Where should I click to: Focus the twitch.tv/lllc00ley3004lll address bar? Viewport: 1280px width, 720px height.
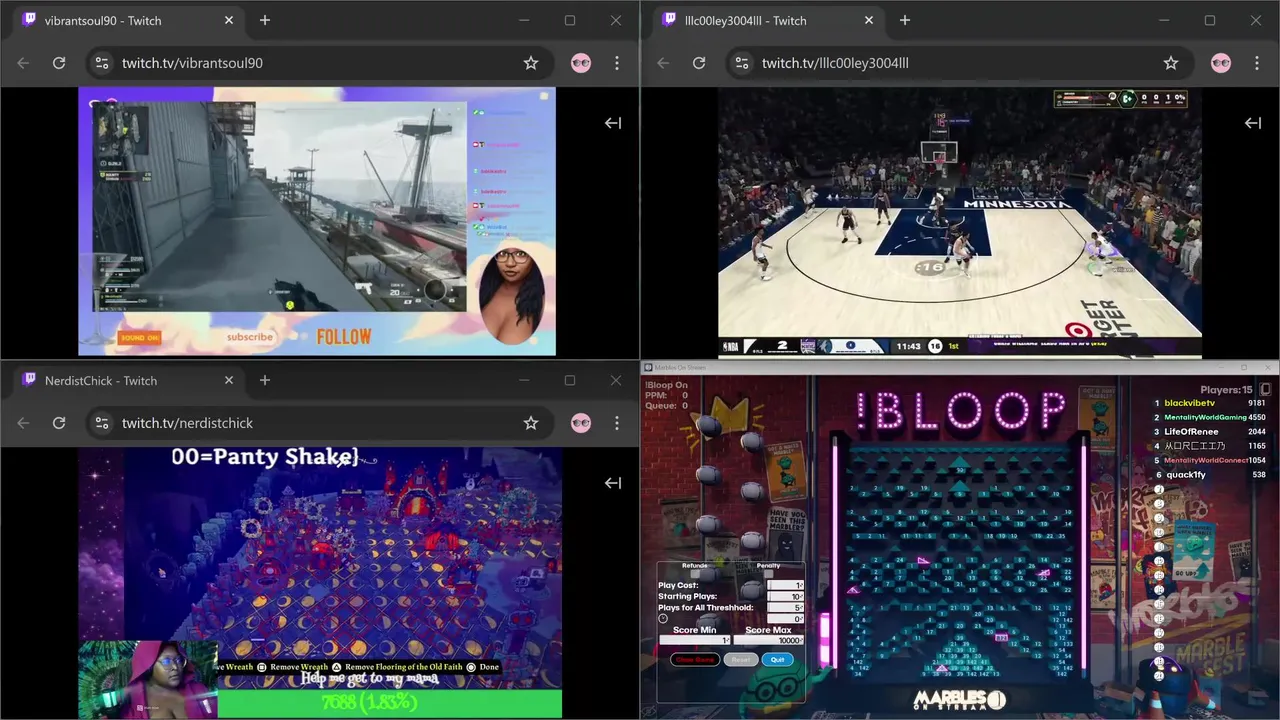tap(958, 63)
